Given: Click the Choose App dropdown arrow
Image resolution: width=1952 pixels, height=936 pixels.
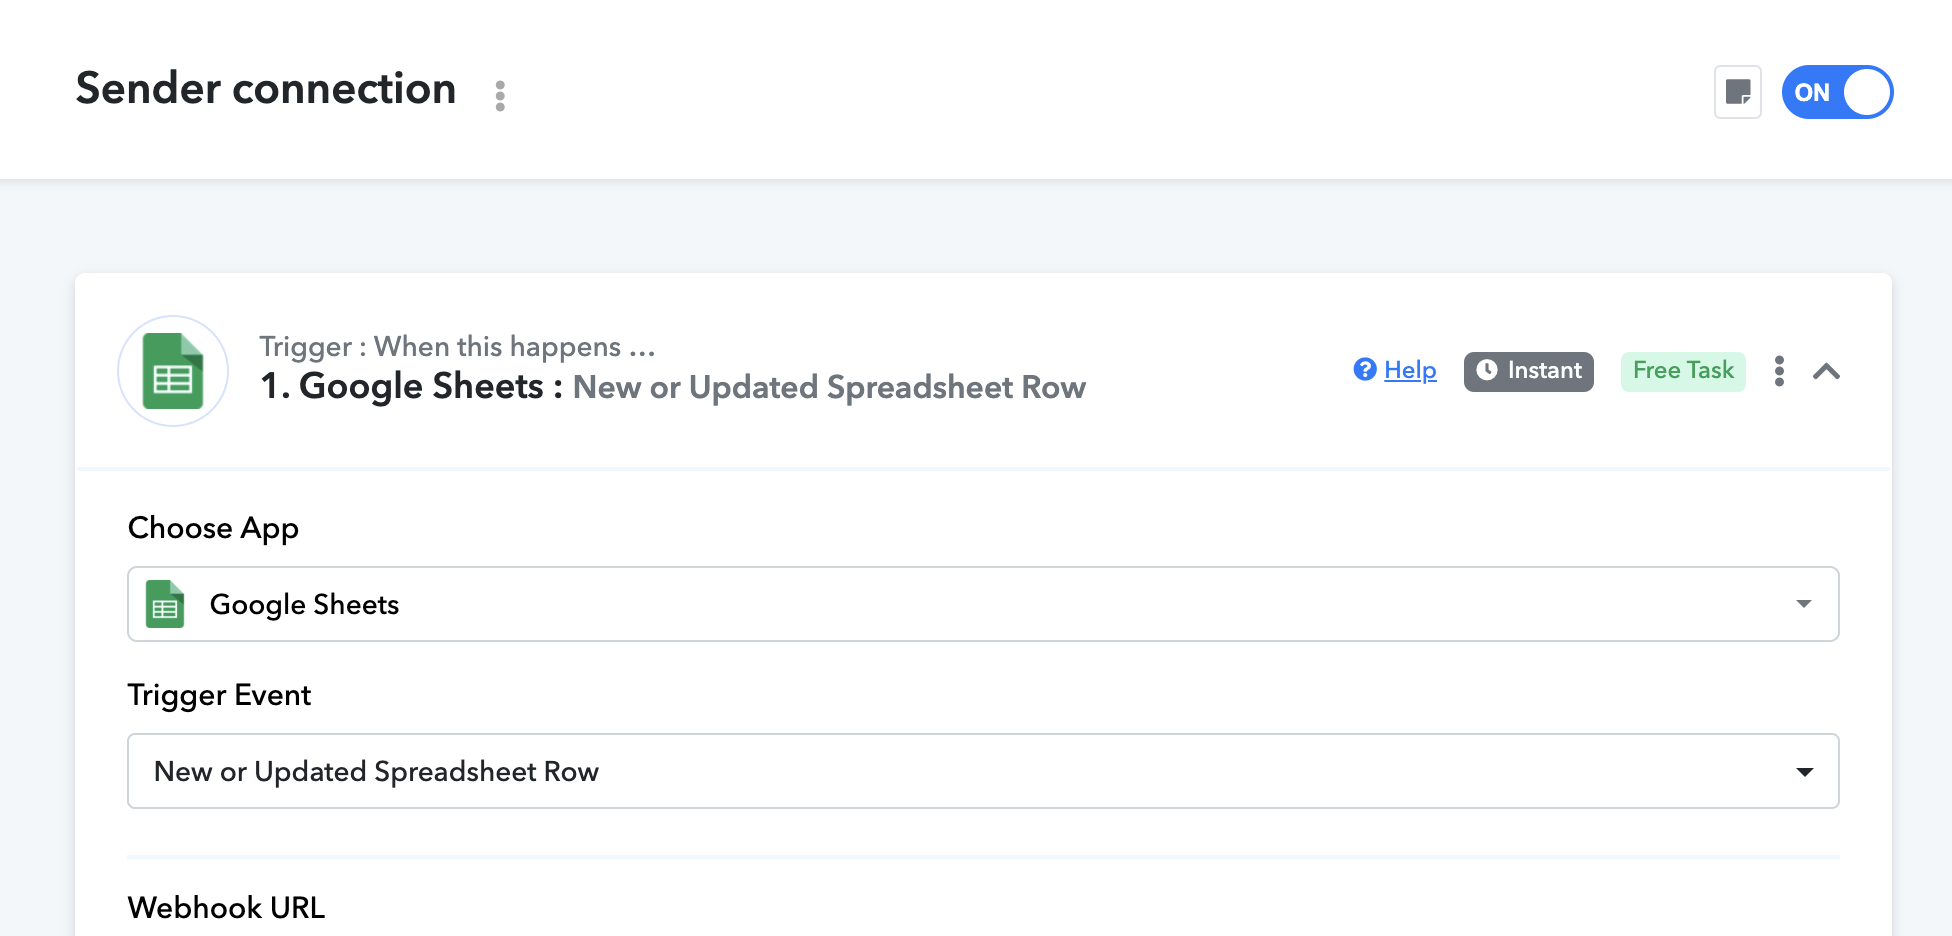Looking at the screenshot, I should point(1803,604).
